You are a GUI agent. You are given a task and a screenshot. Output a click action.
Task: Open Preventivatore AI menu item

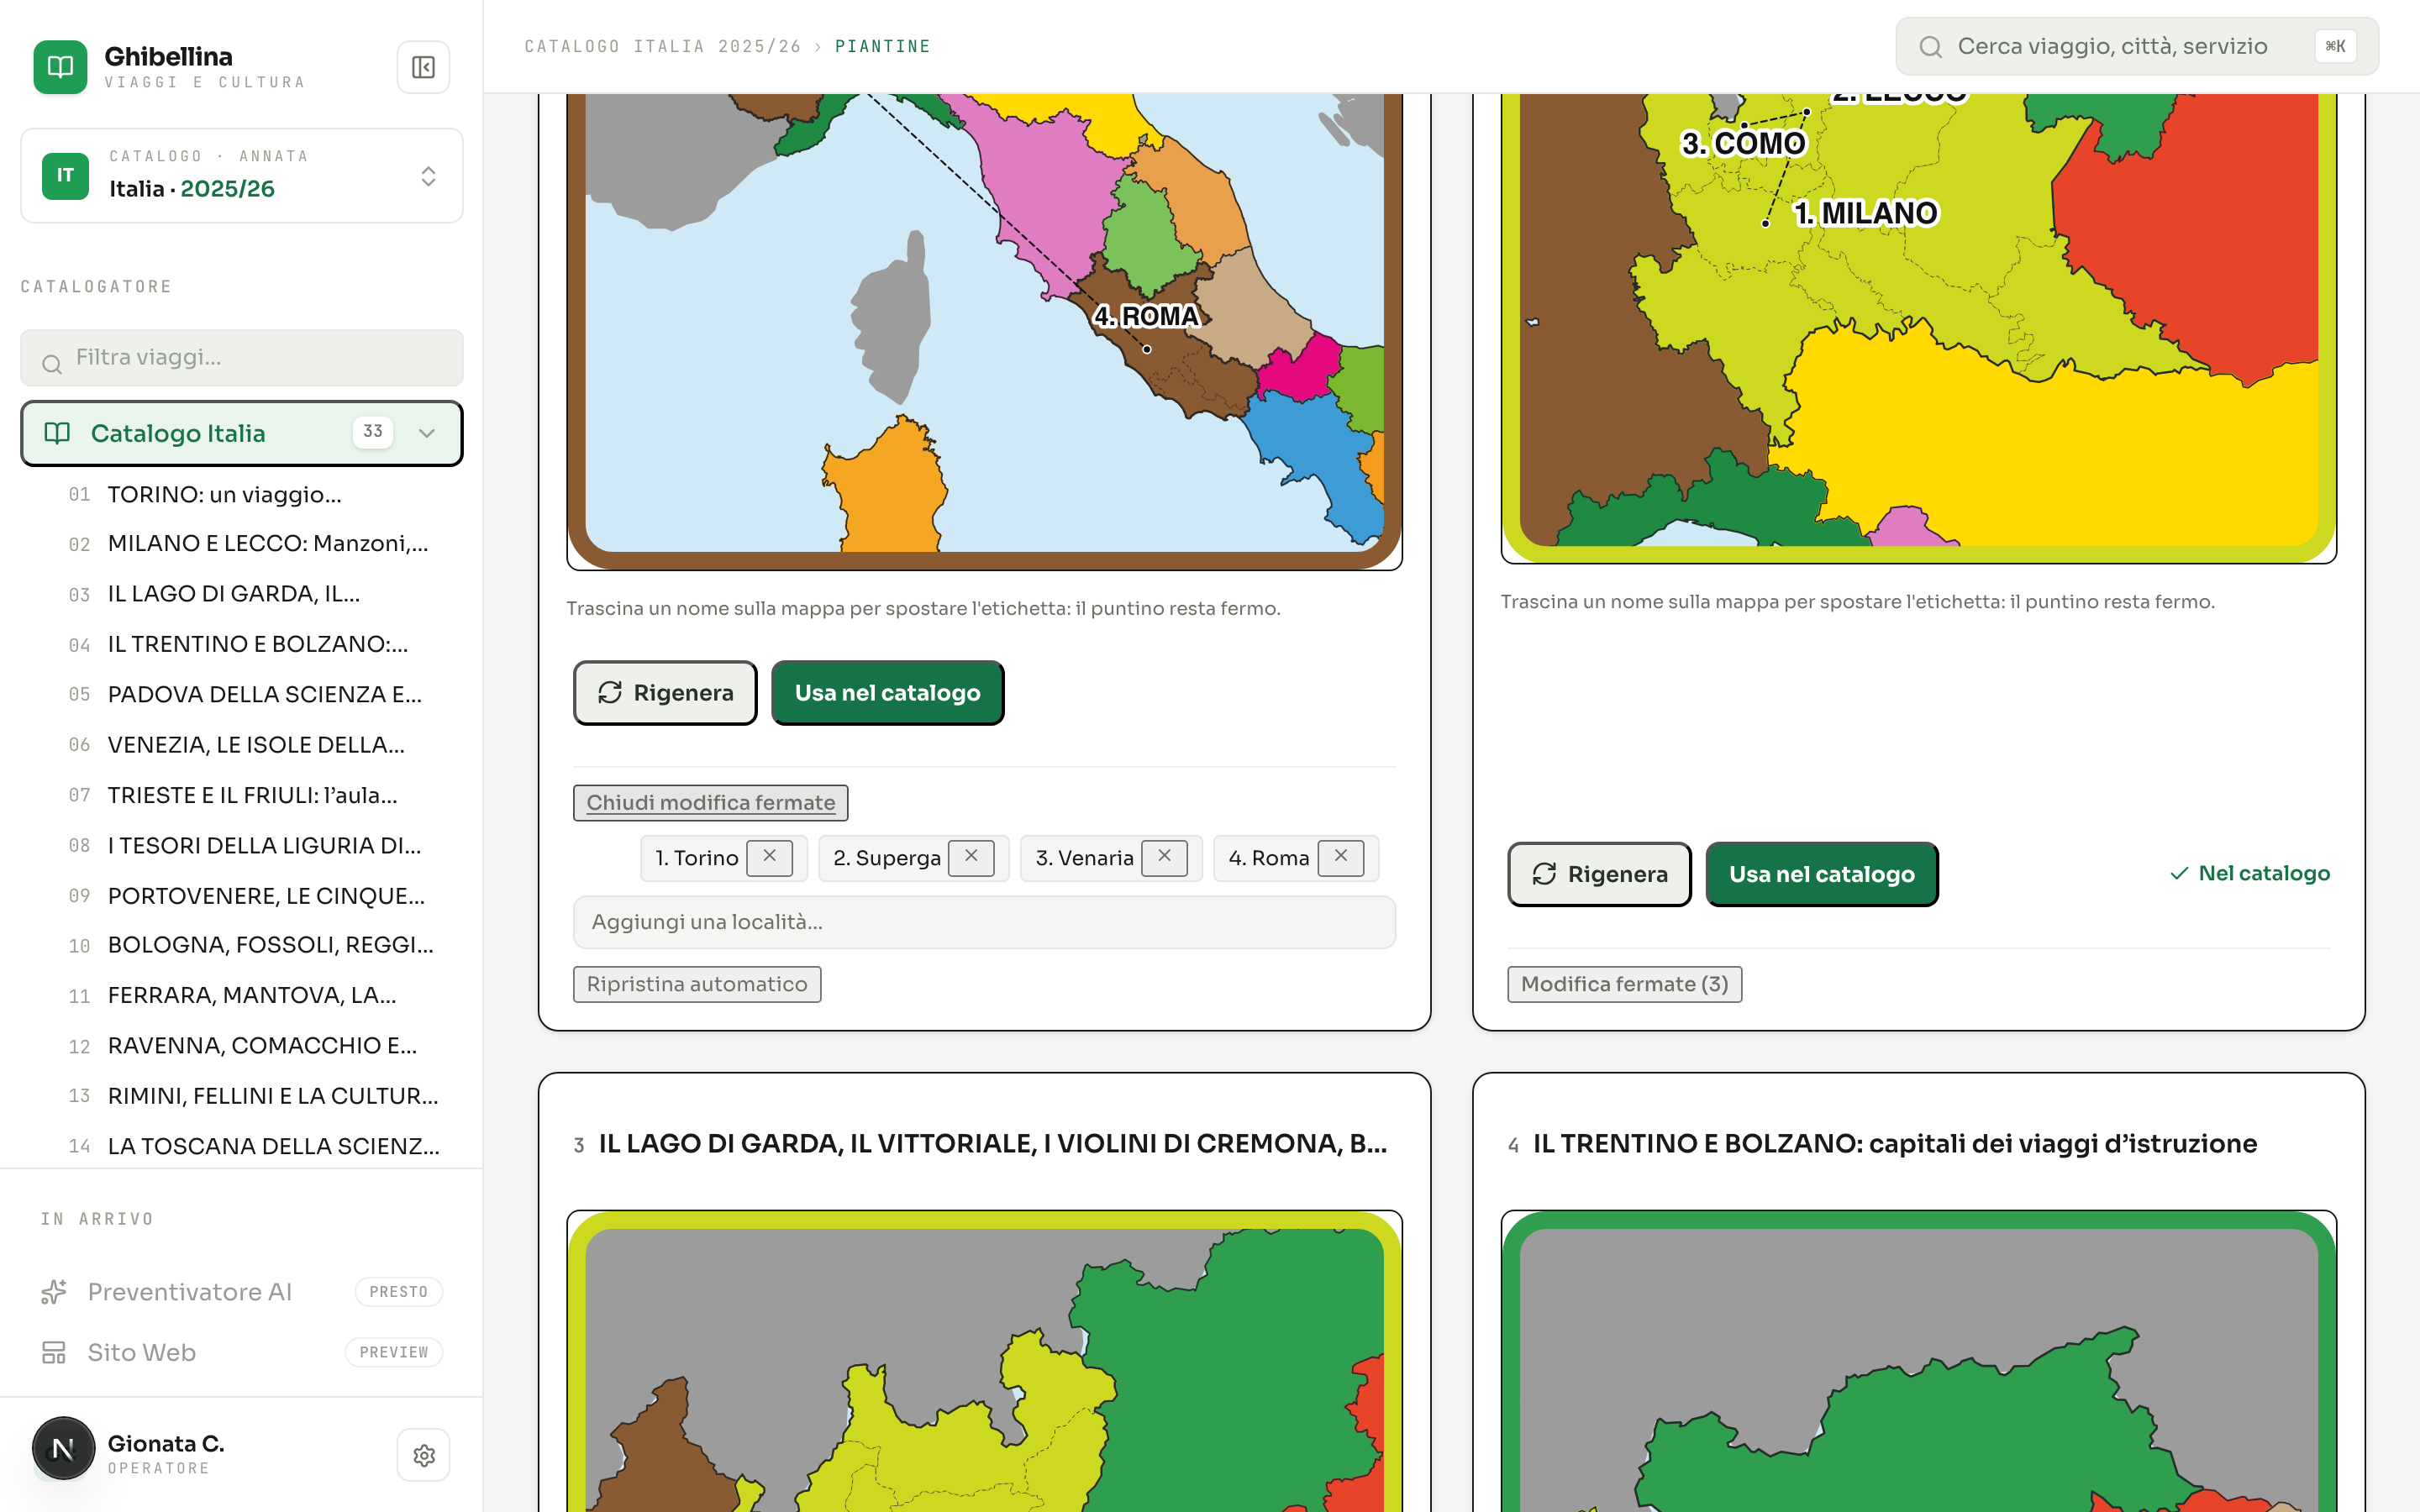coord(190,1292)
